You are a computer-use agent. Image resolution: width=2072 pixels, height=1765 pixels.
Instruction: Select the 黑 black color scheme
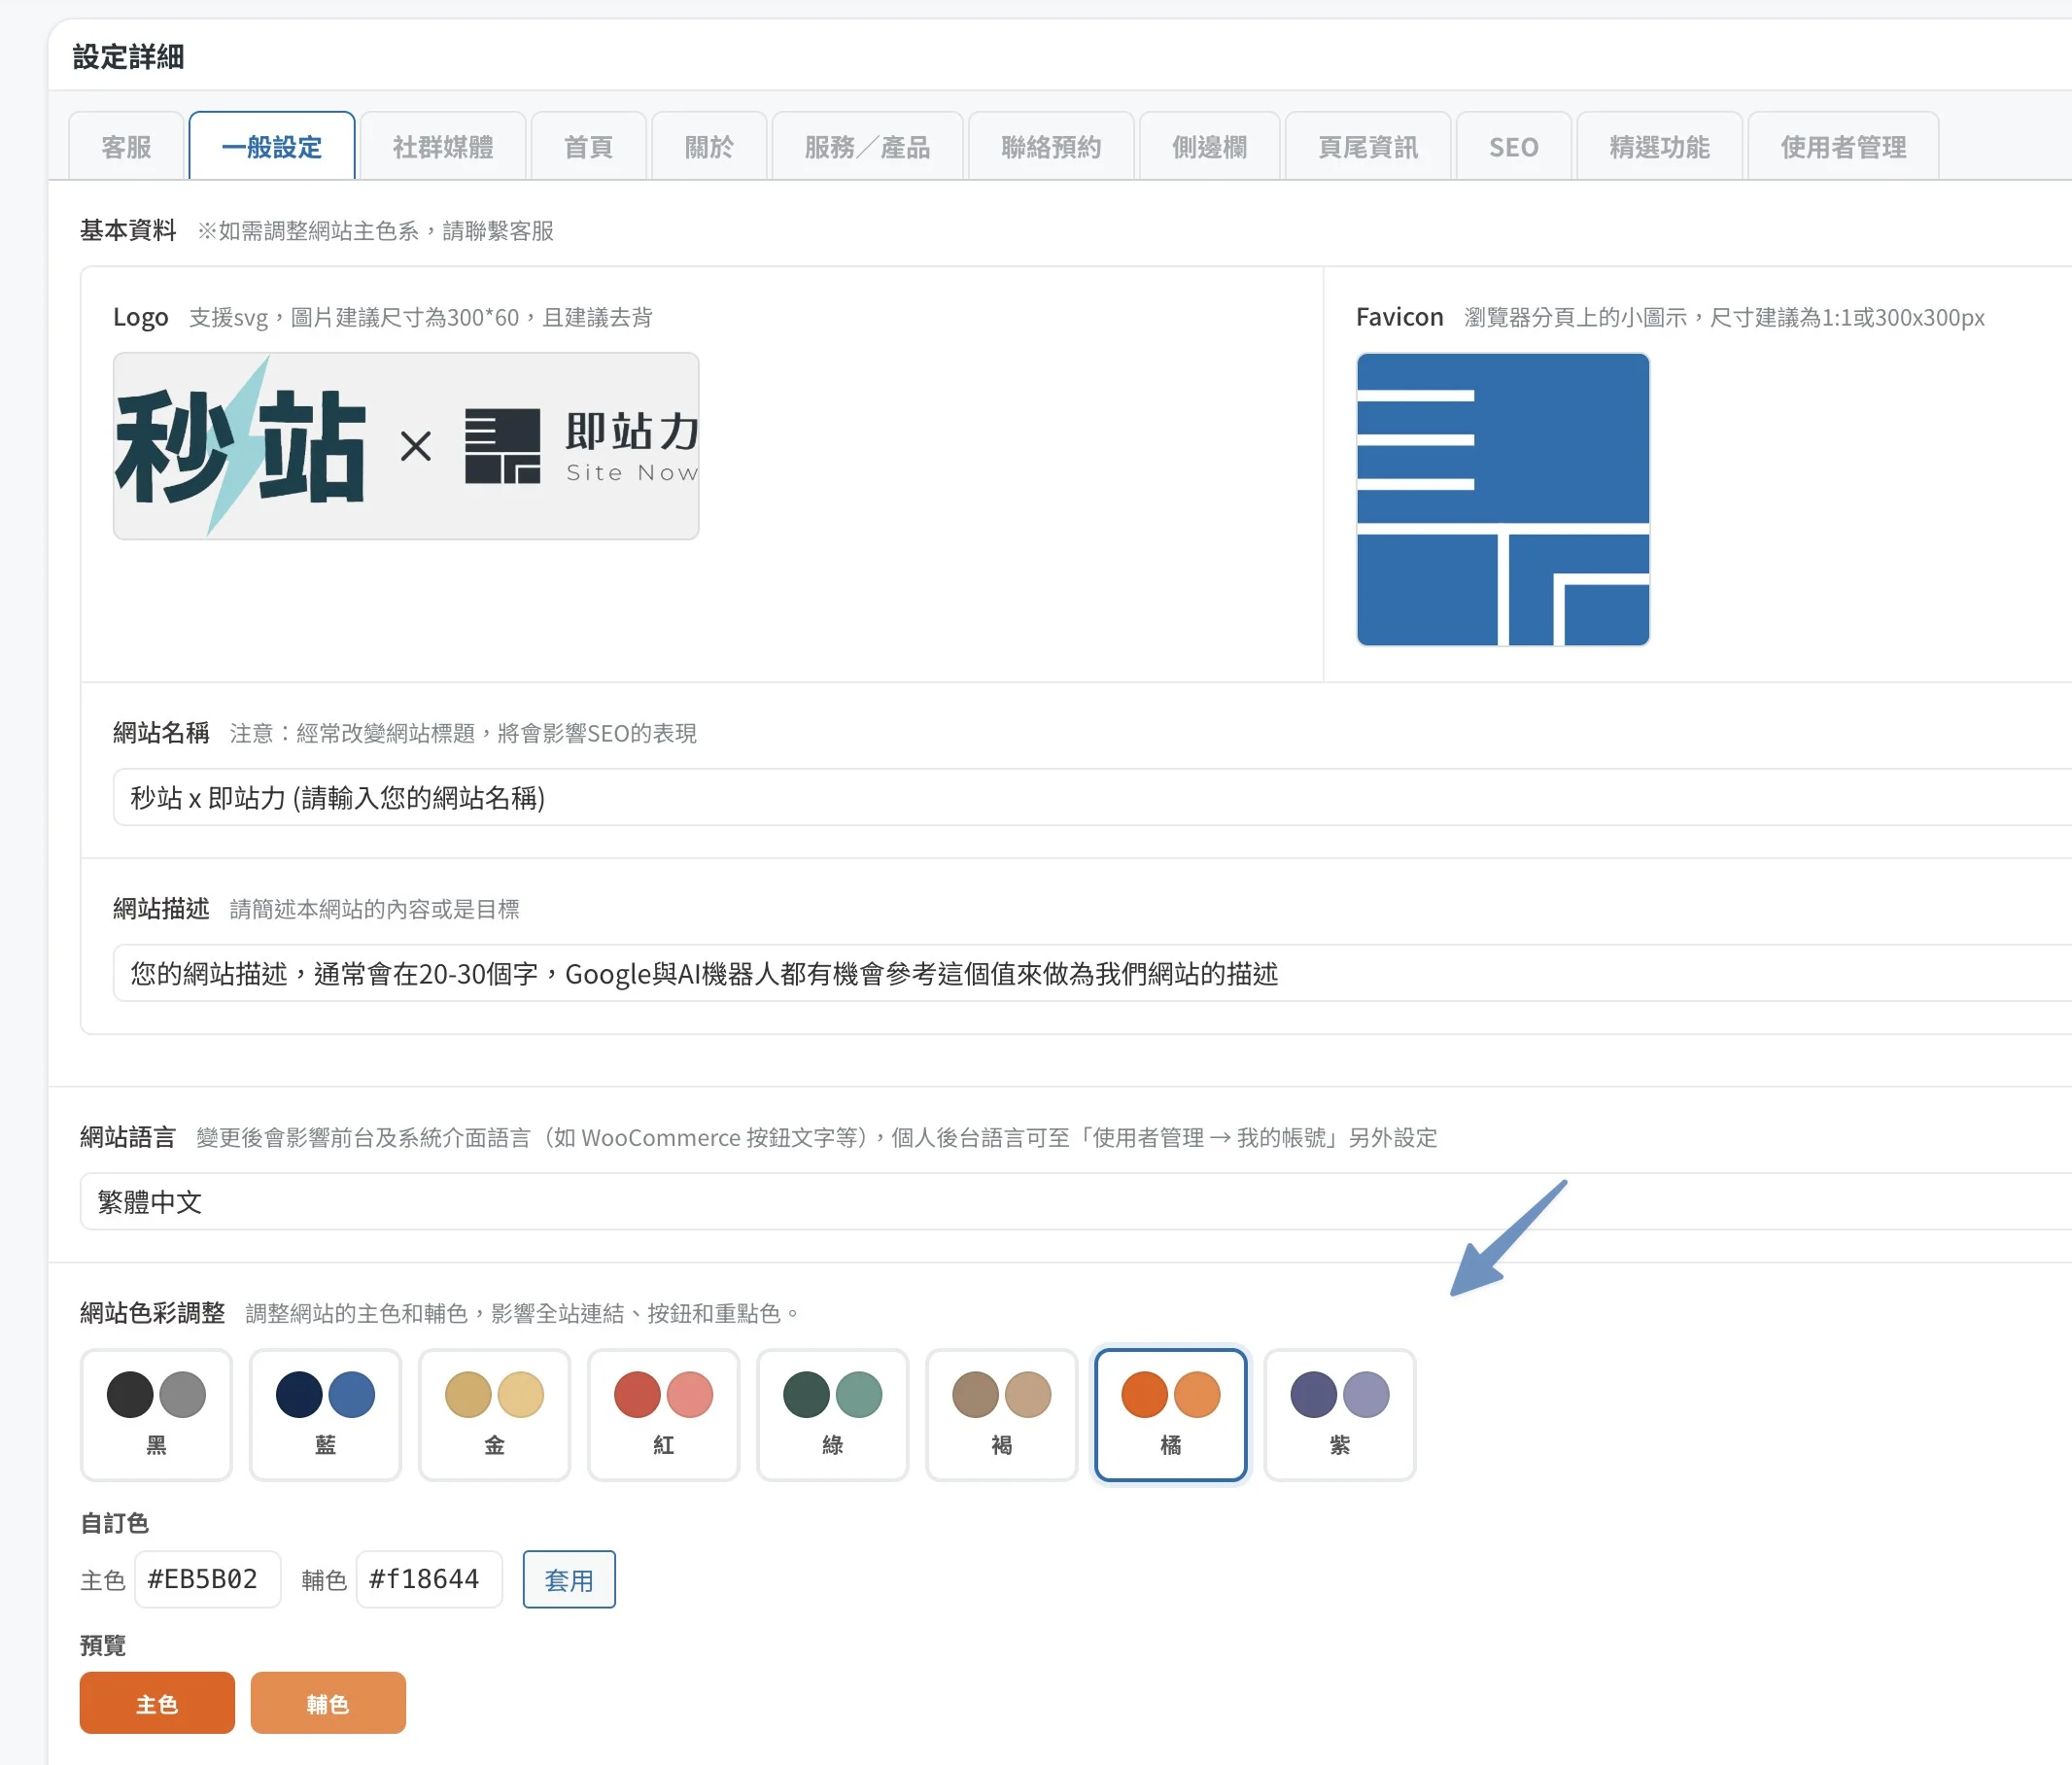point(157,1415)
